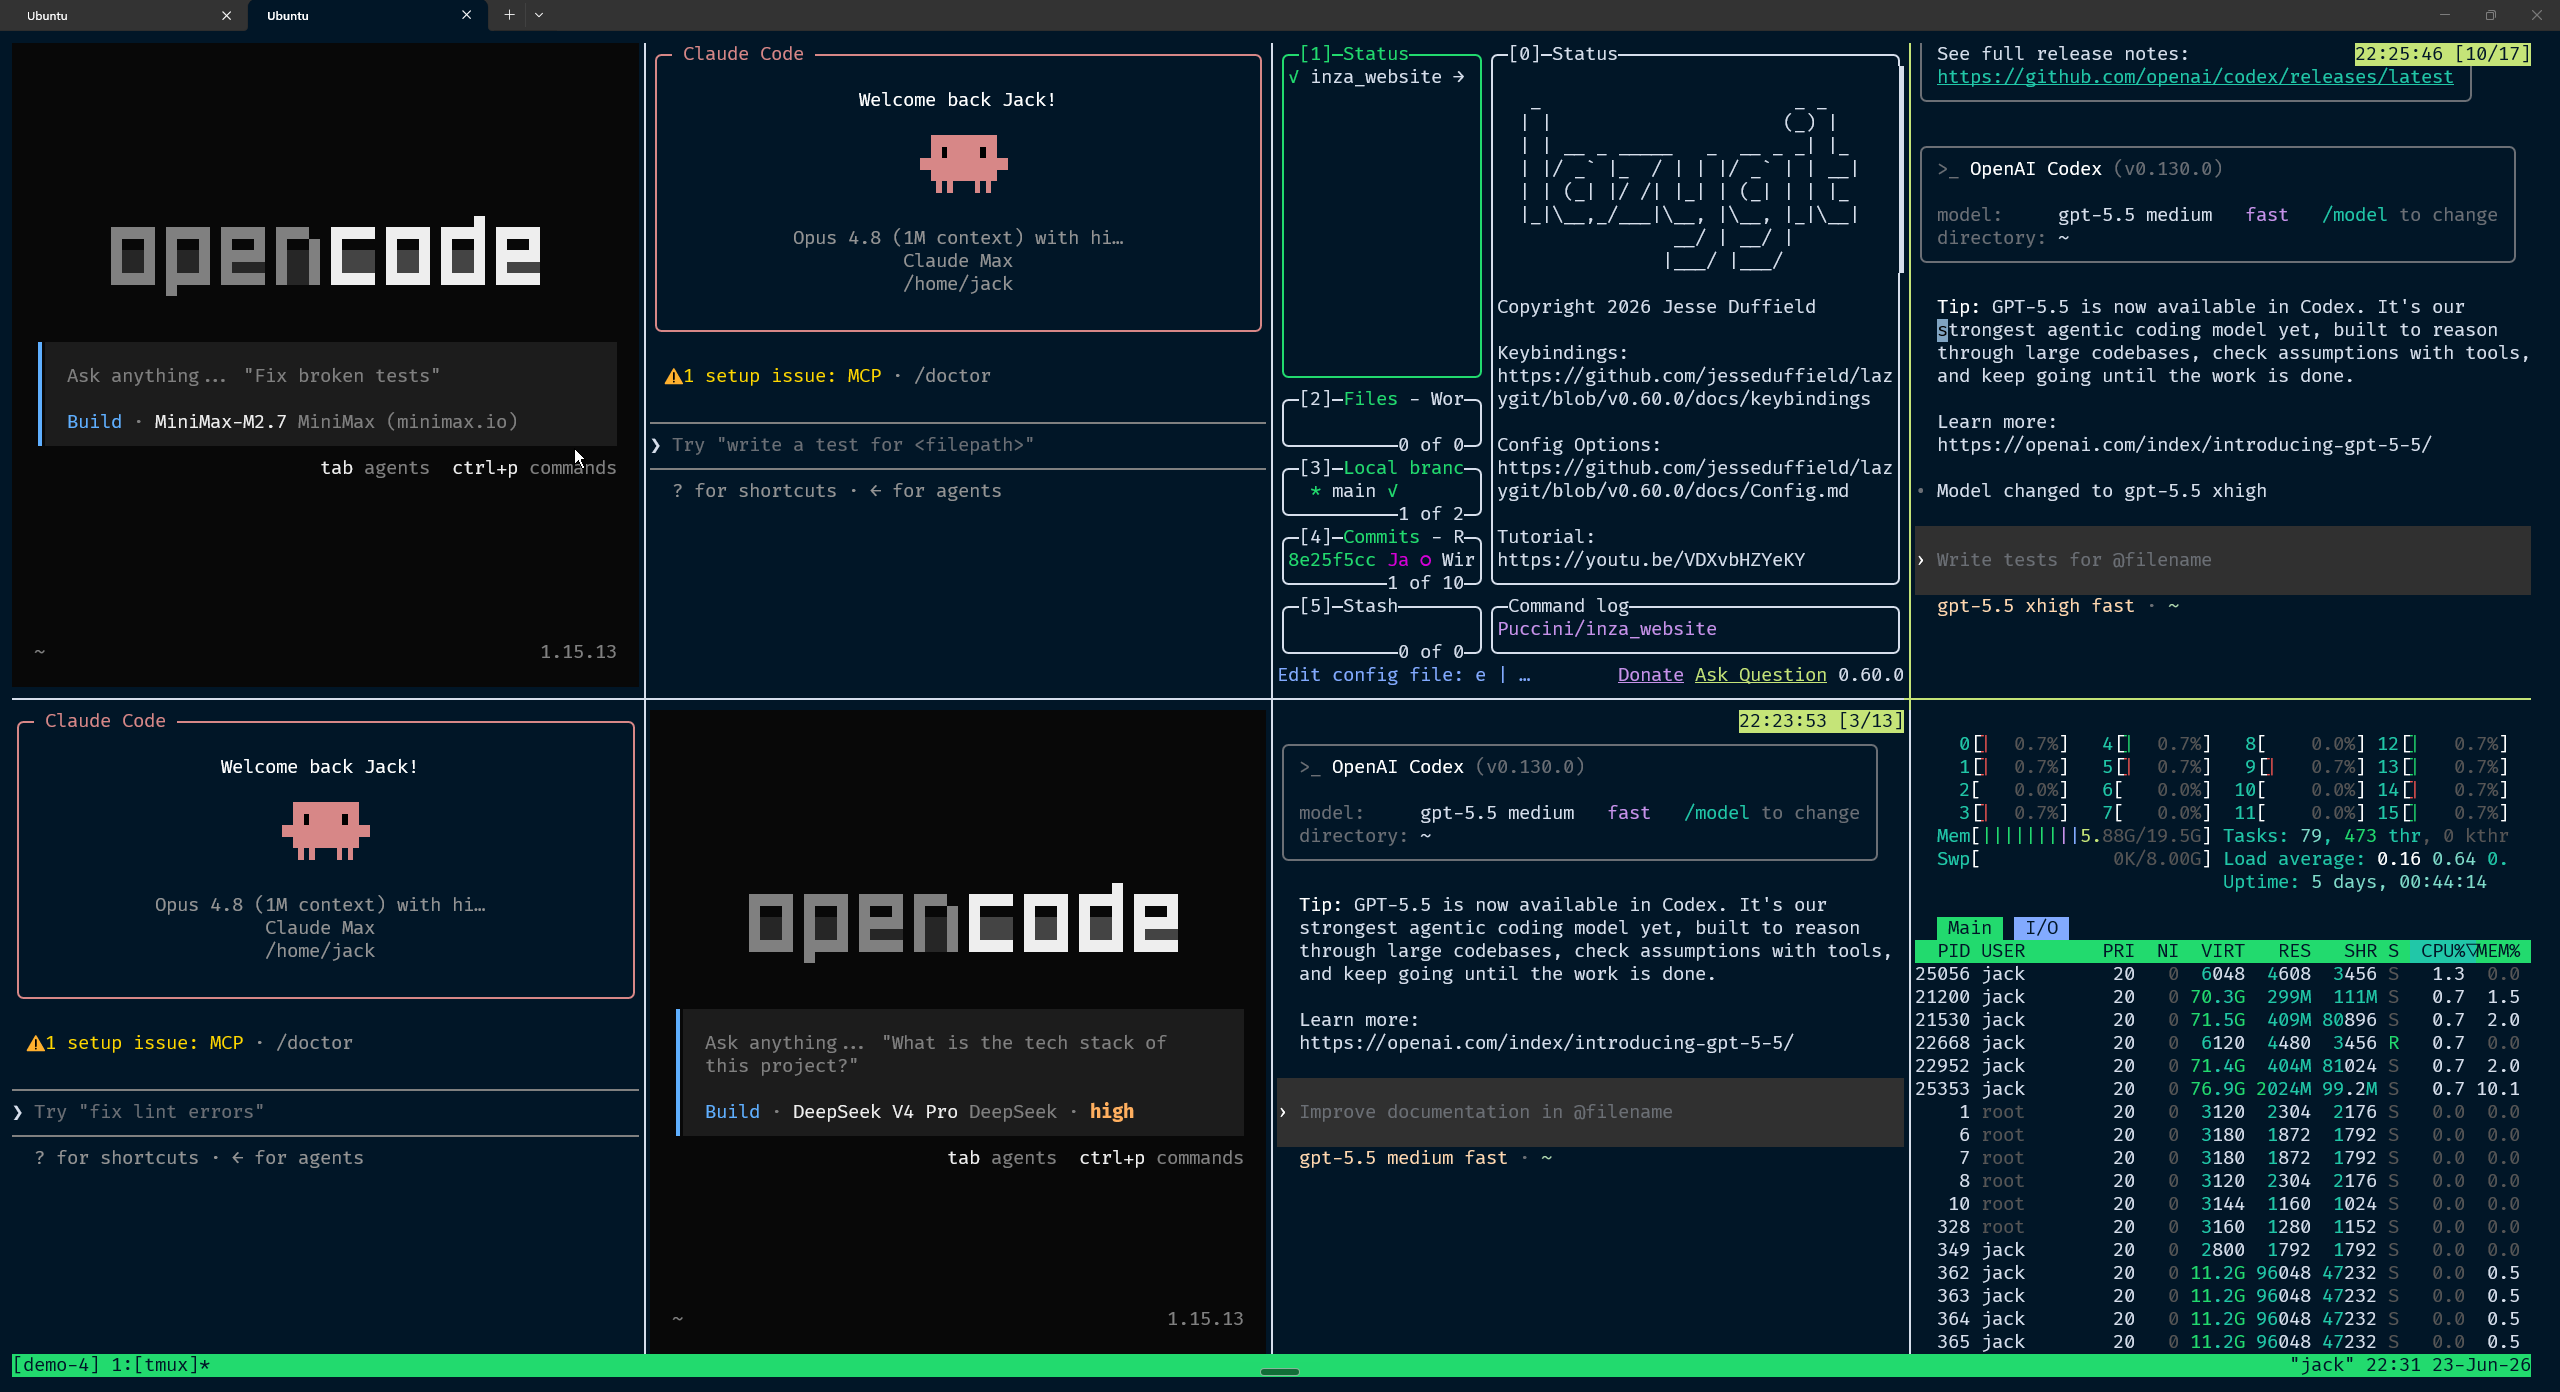
Task: Click /doctor in the bottom-left Claude Code pane
Action: (x=314, y=1043)
